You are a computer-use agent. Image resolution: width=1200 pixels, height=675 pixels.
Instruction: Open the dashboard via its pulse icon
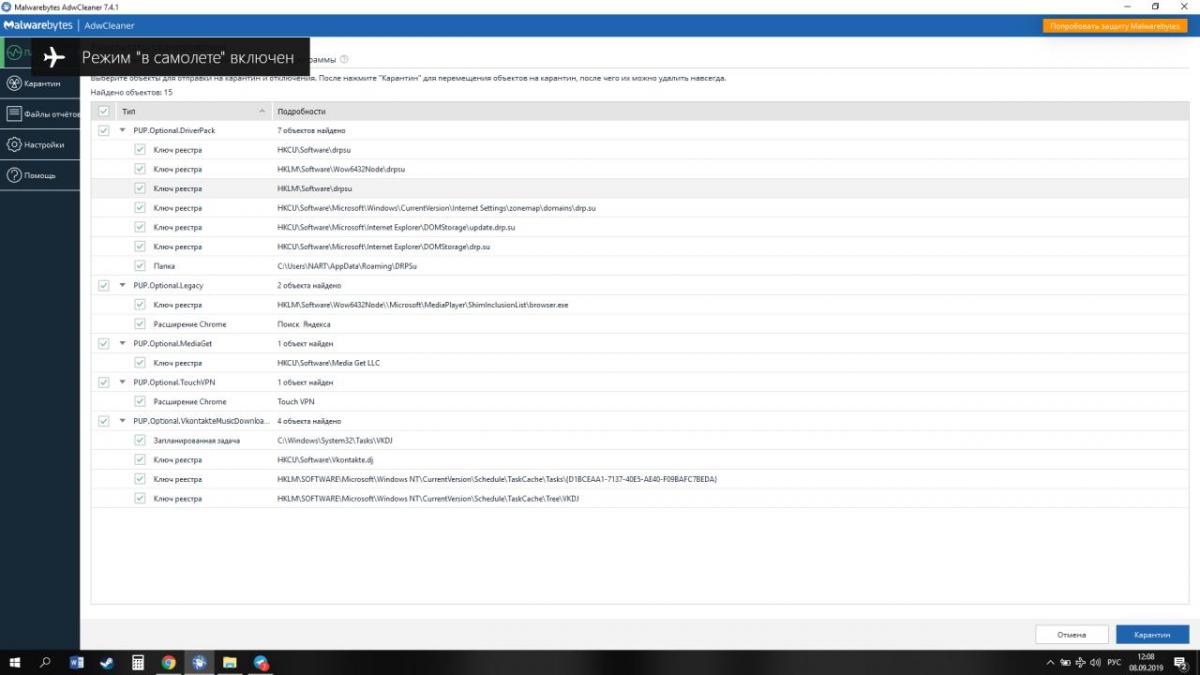pos(15,52)
